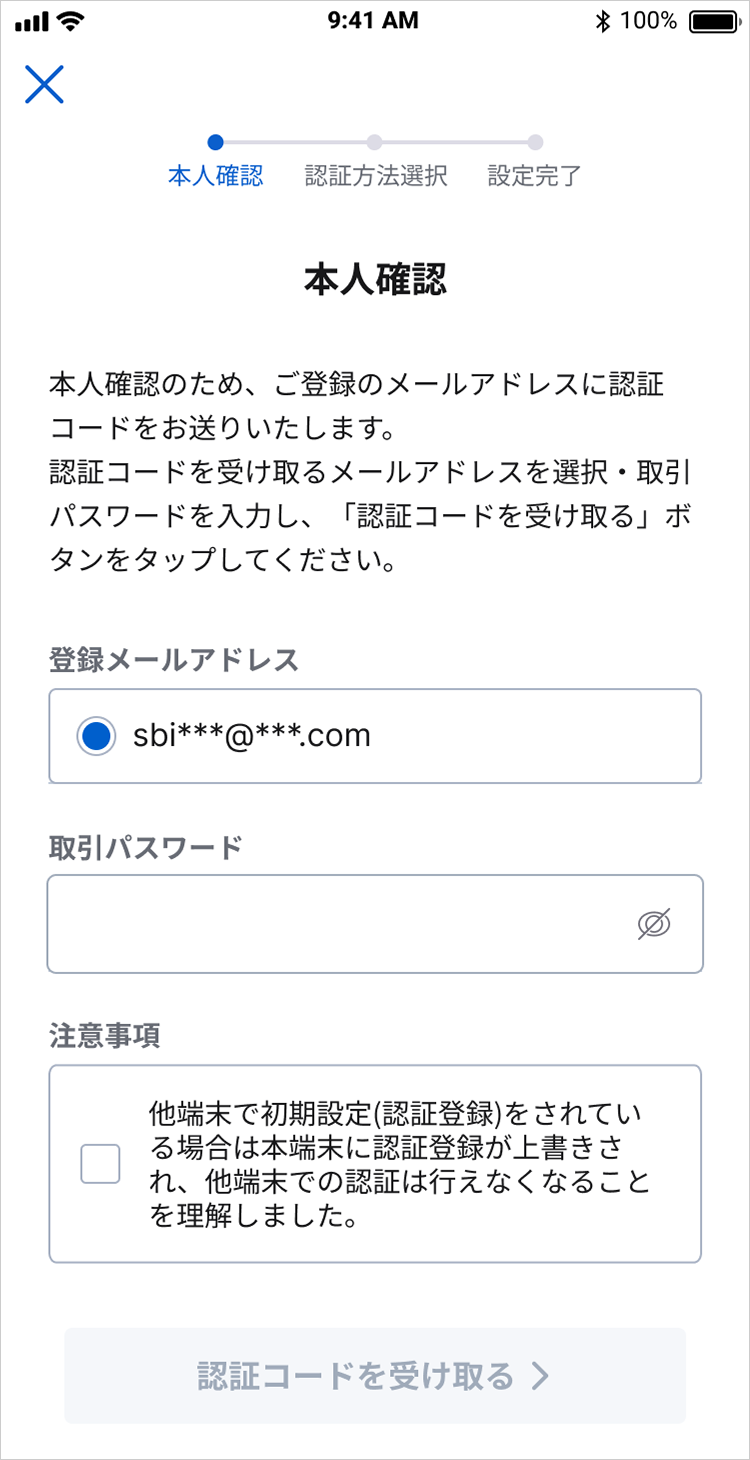Screen dimensions: 750x1460
Task: Close the identity verification screen with X
Action: click(44, 85)
